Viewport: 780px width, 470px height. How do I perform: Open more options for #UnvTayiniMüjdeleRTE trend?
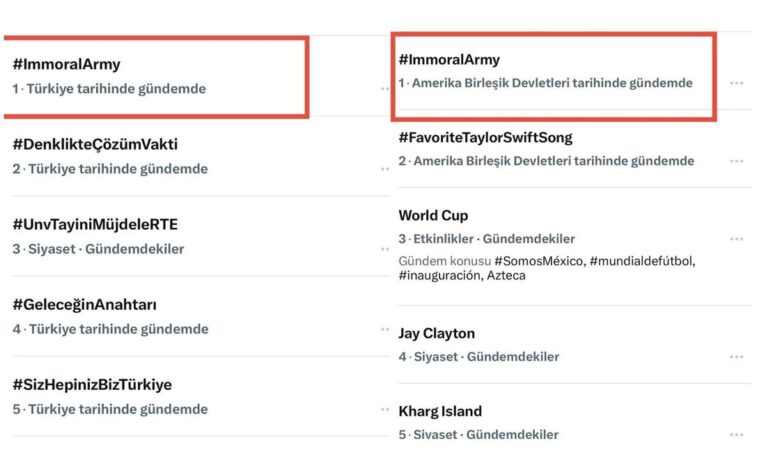385,249
